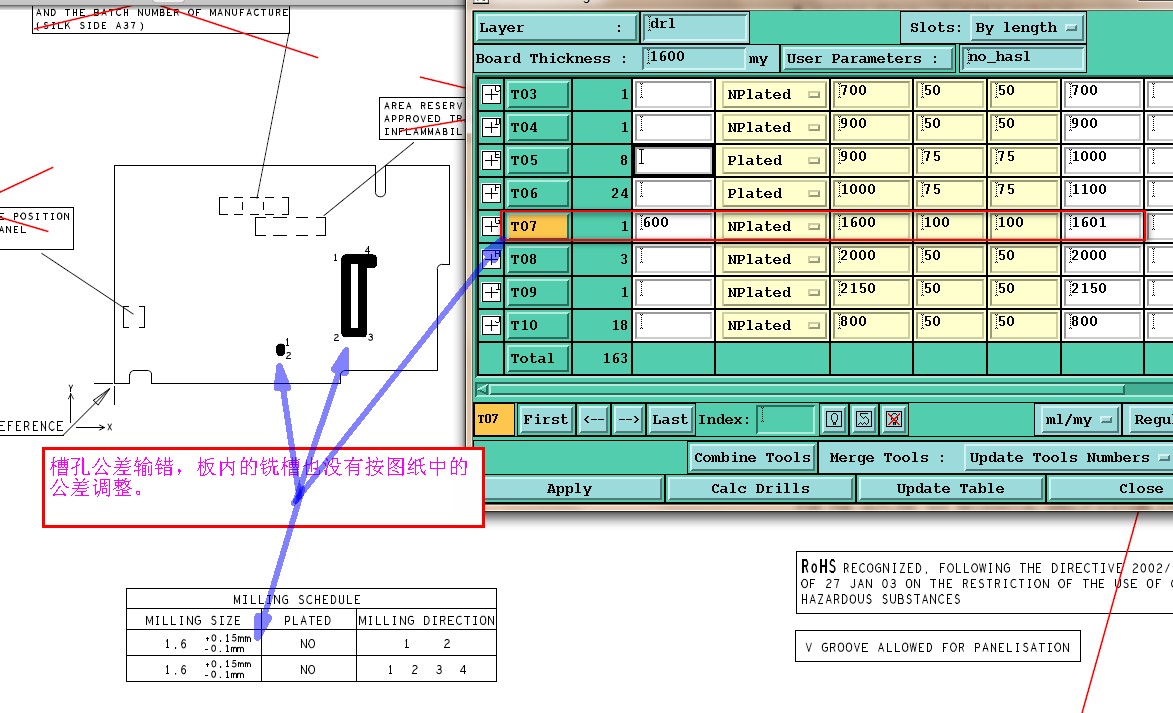Image resolution: width=1173 pixels, height=713 pixels.
Task: Click the Index input field
Action: point(785,419)
